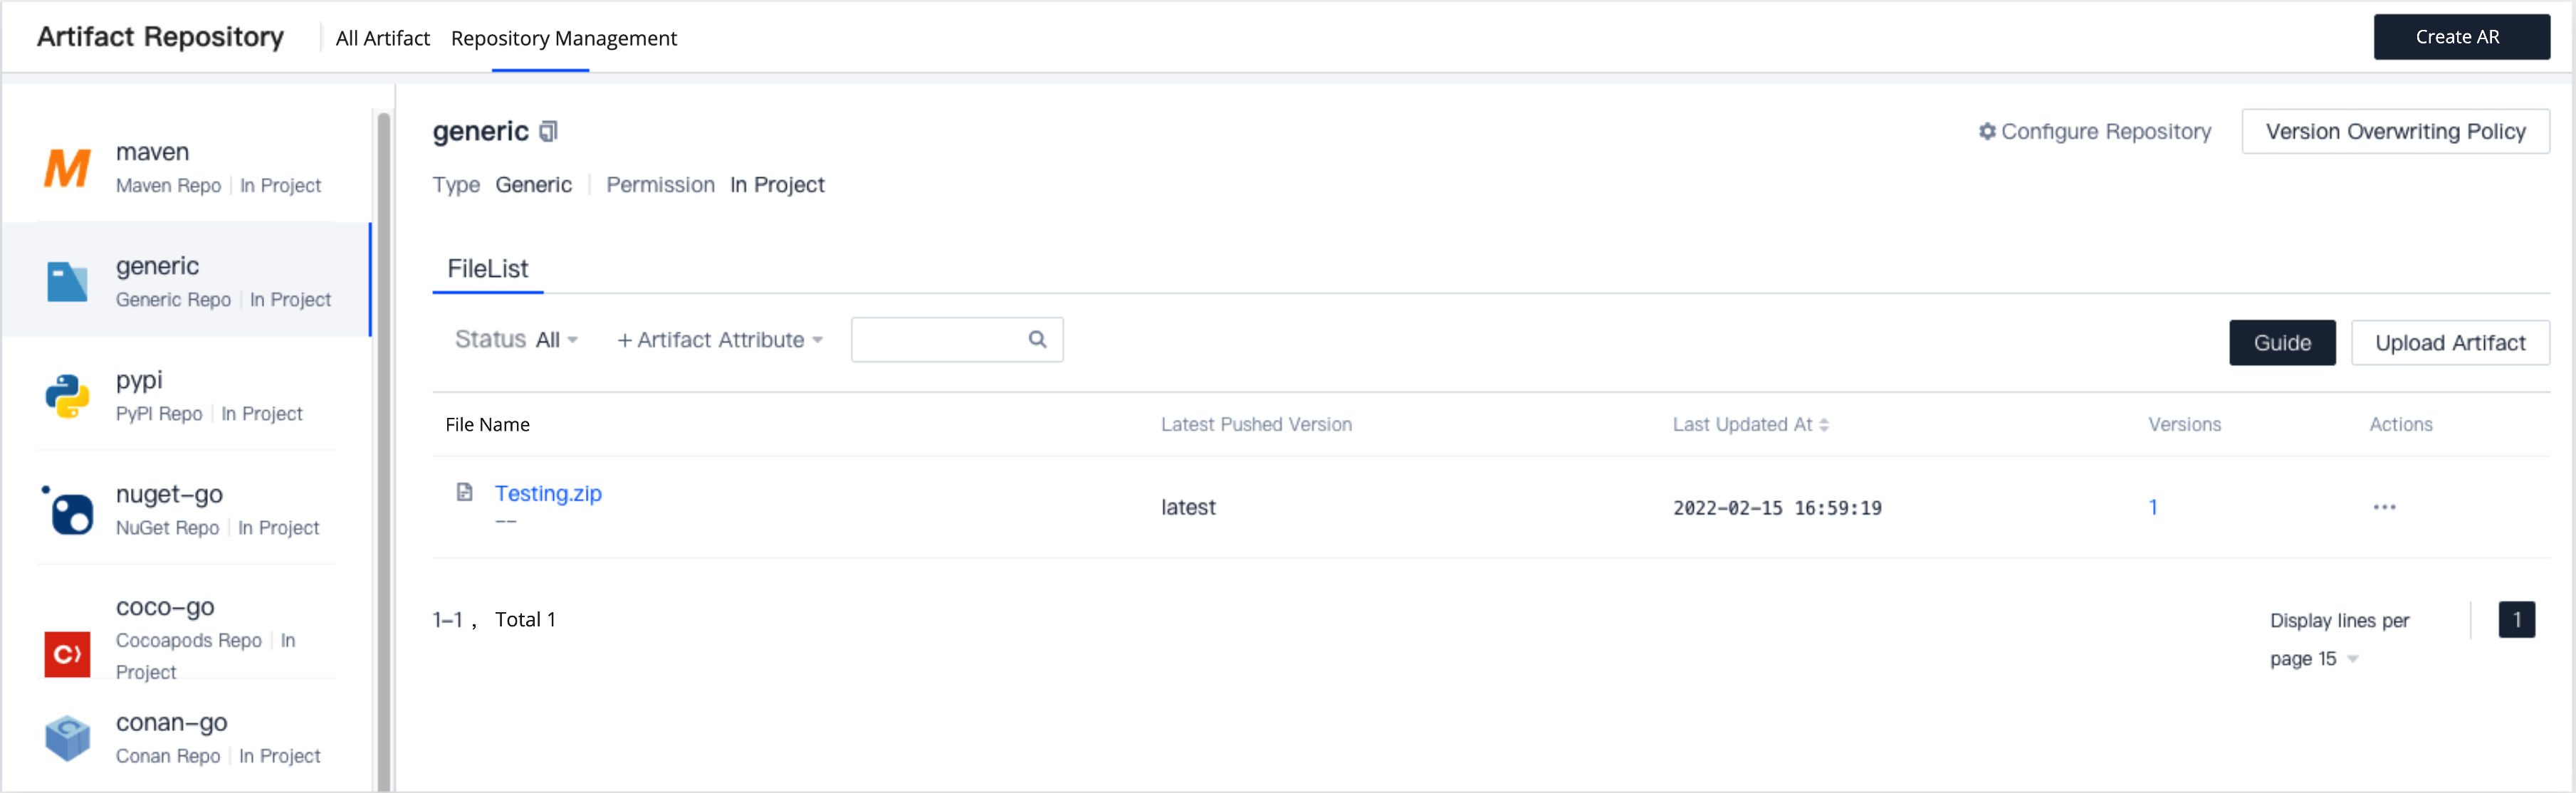Screen dimensions: 2576x793
Task: Click the Testing.zip file icon
Action: [464, 491]
